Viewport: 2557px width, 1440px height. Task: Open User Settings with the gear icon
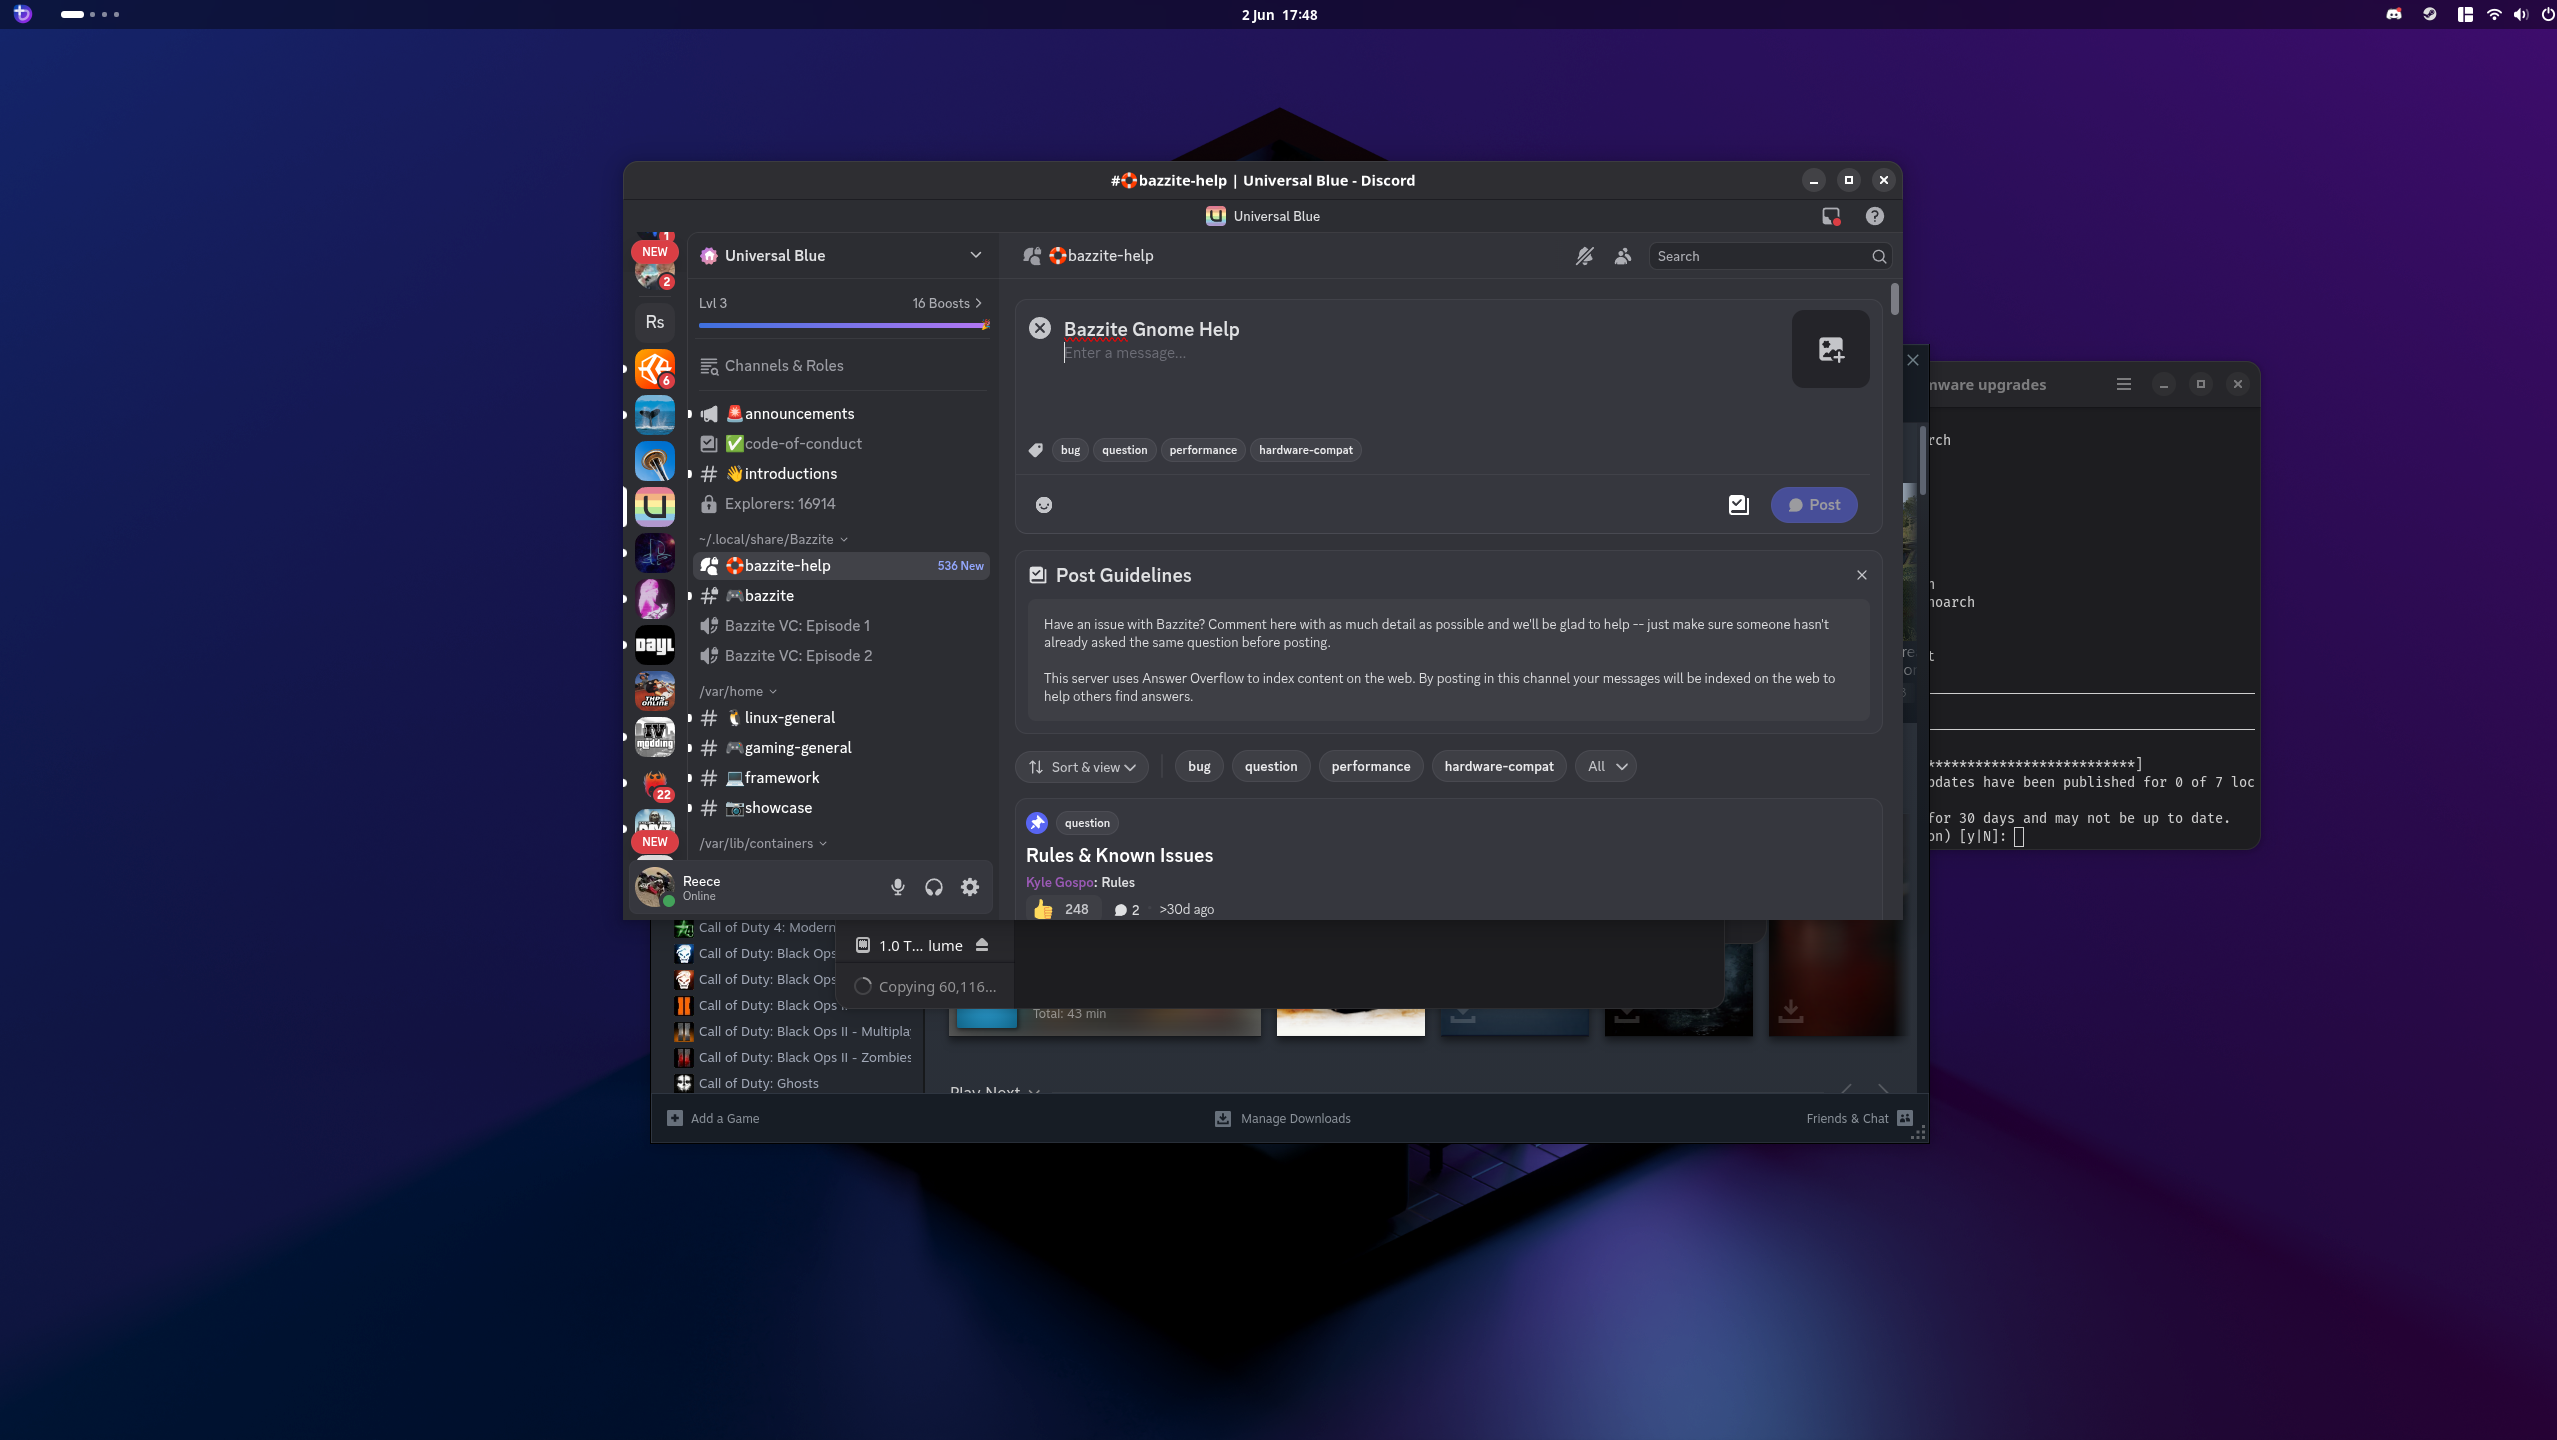coord(969,887)
